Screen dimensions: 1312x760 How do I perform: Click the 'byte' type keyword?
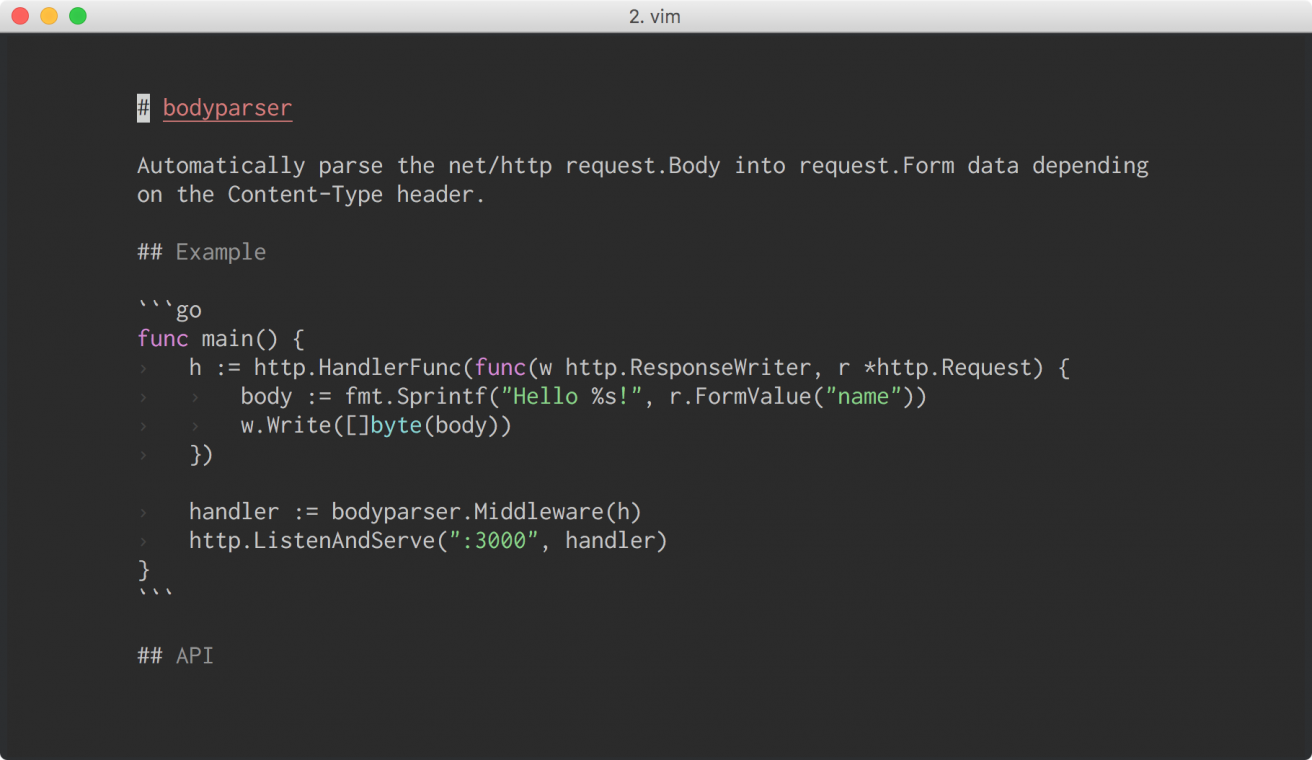click(x=397, y=426)
